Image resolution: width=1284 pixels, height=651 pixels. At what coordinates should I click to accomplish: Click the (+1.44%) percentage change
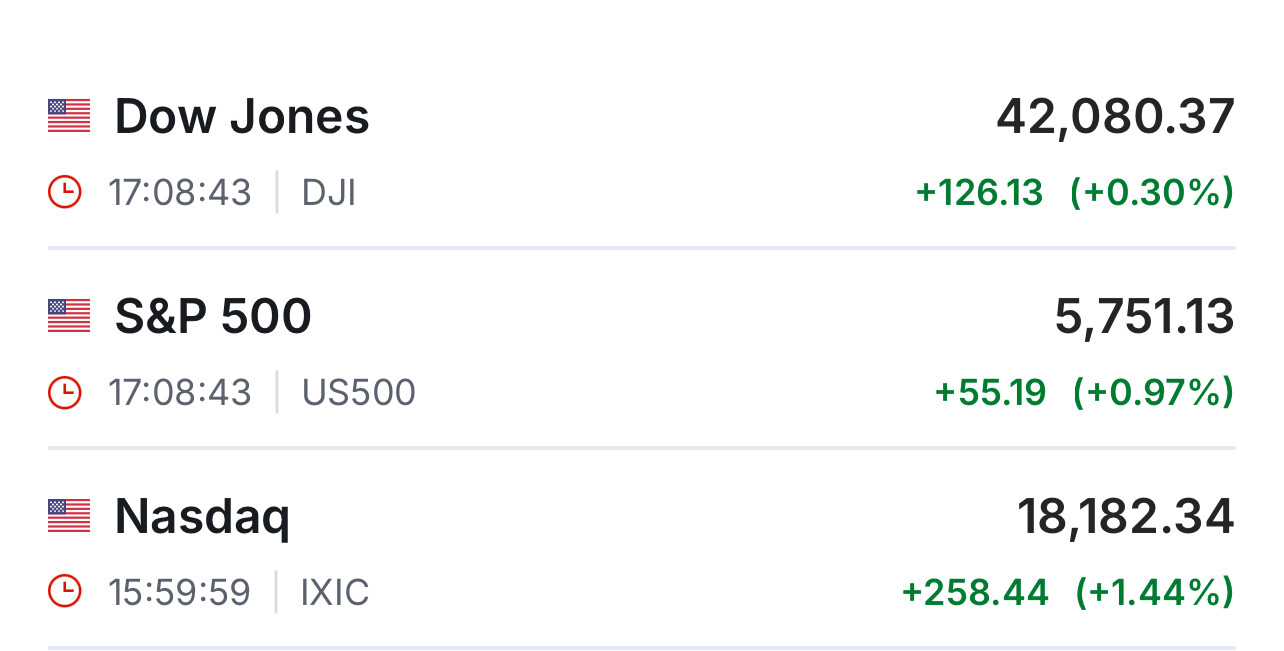pos(1154,592)
